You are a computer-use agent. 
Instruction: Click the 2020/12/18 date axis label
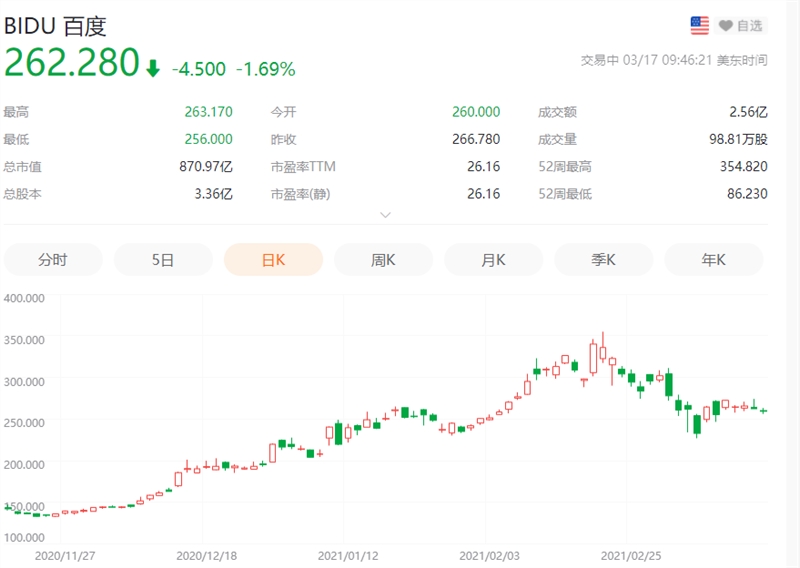click(207, 556)
